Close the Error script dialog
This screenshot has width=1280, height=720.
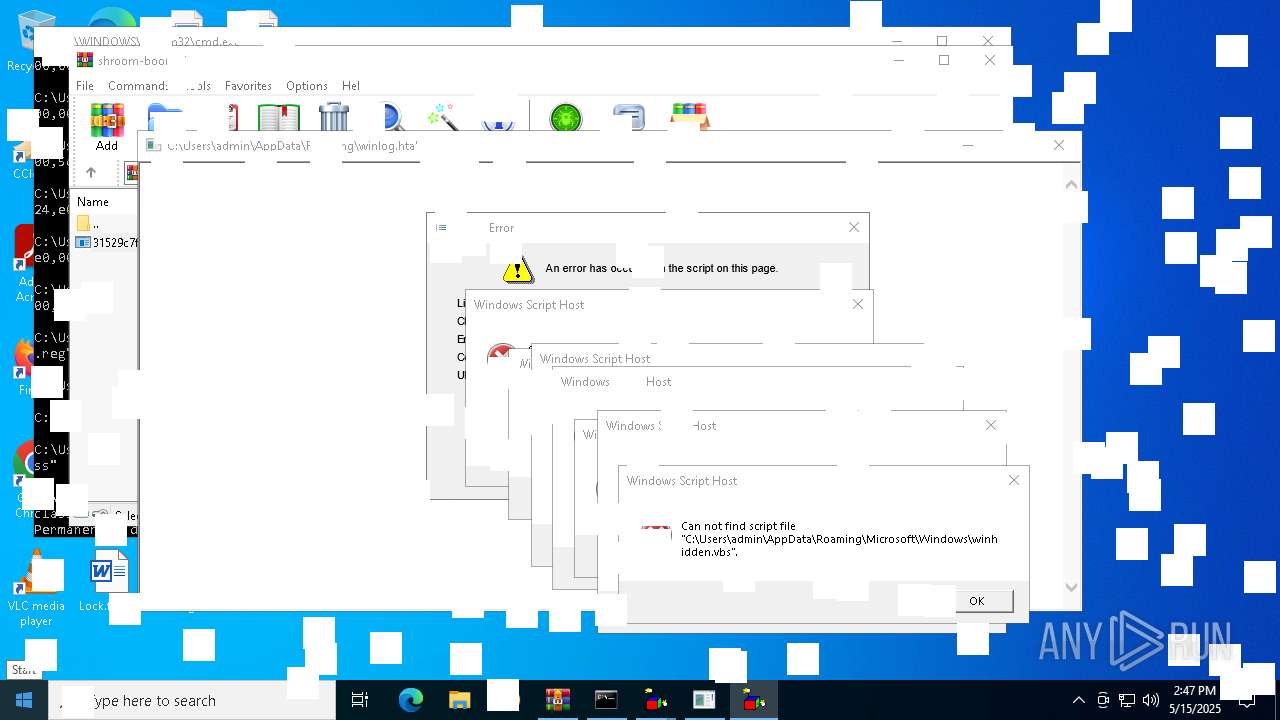pyautogui.click(x=854, y=227)
